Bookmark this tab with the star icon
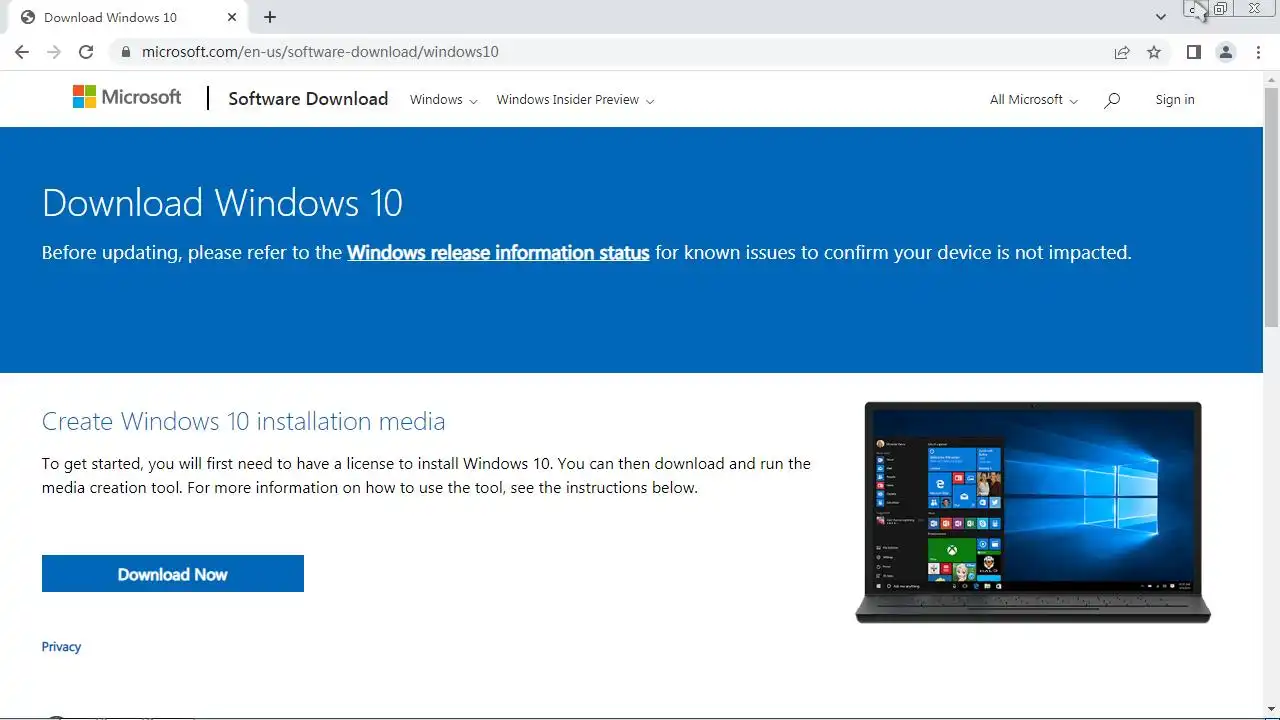This screenshot has height=720, width=1280. [1154, 52]
